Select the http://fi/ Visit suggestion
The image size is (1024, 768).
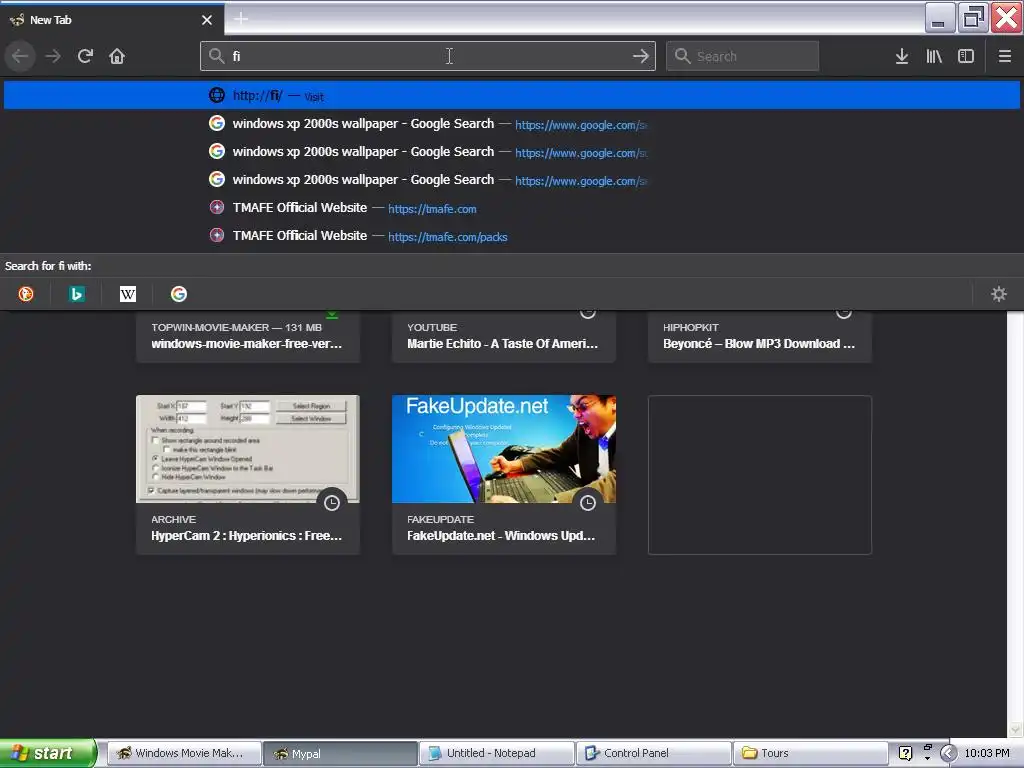point(512,95)
